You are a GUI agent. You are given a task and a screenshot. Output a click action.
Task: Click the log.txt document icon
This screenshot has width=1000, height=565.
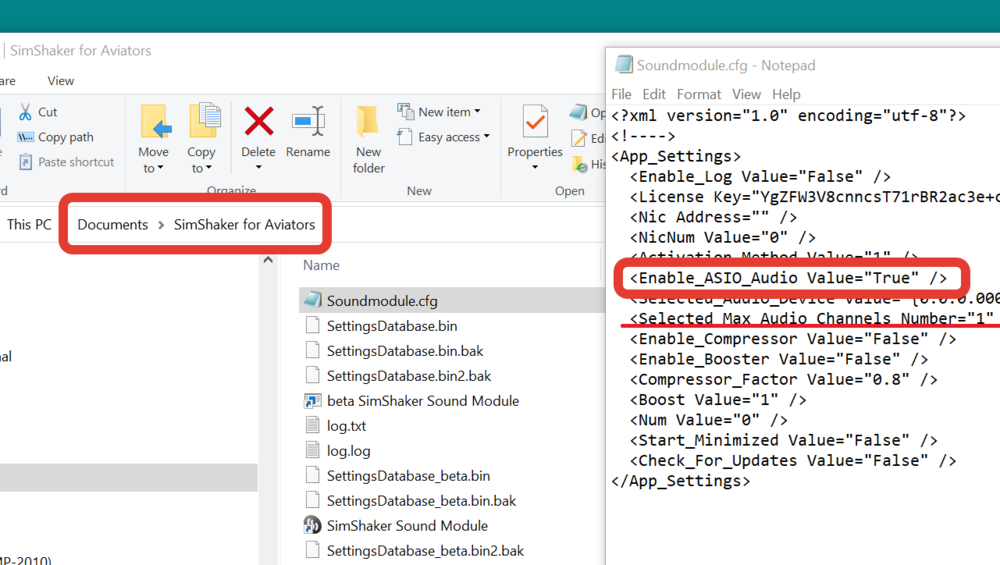coord(312,425)
